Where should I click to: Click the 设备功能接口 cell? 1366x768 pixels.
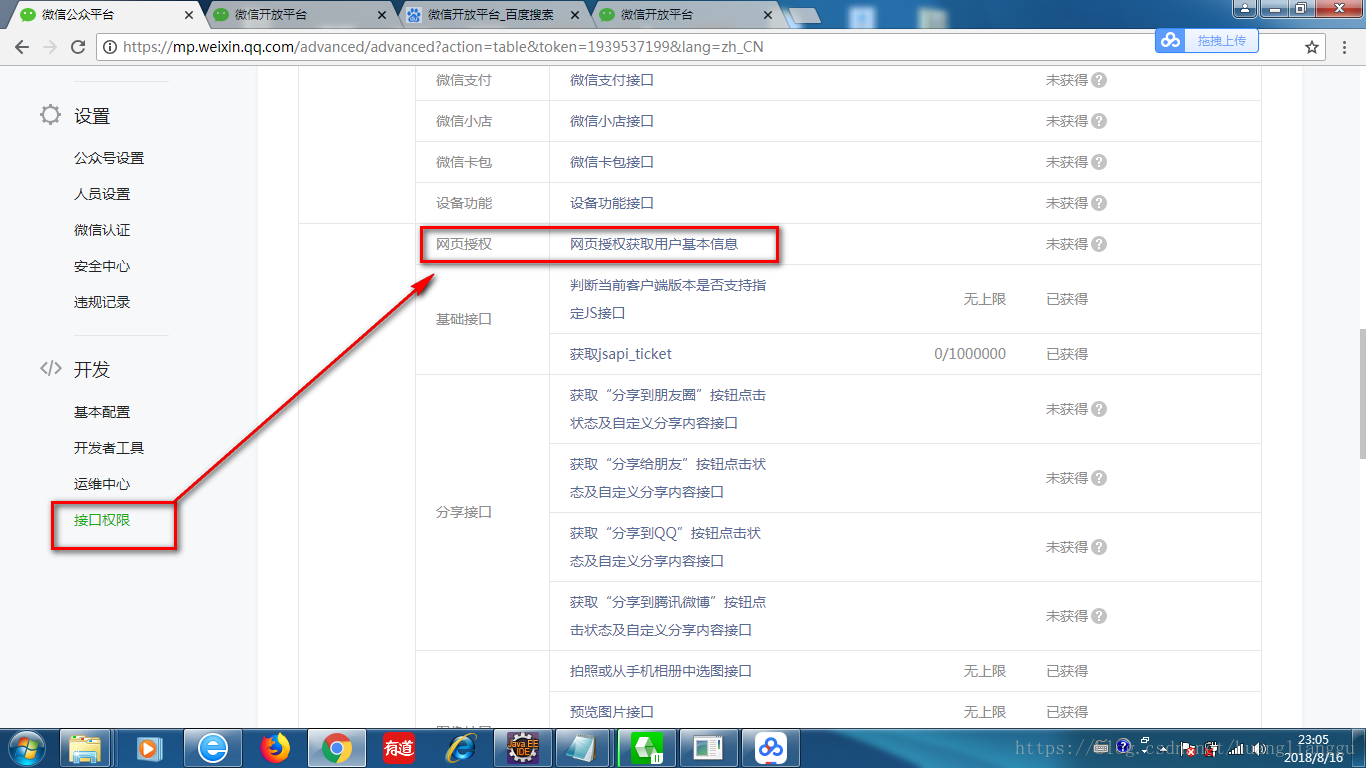(x=612, y=203)
